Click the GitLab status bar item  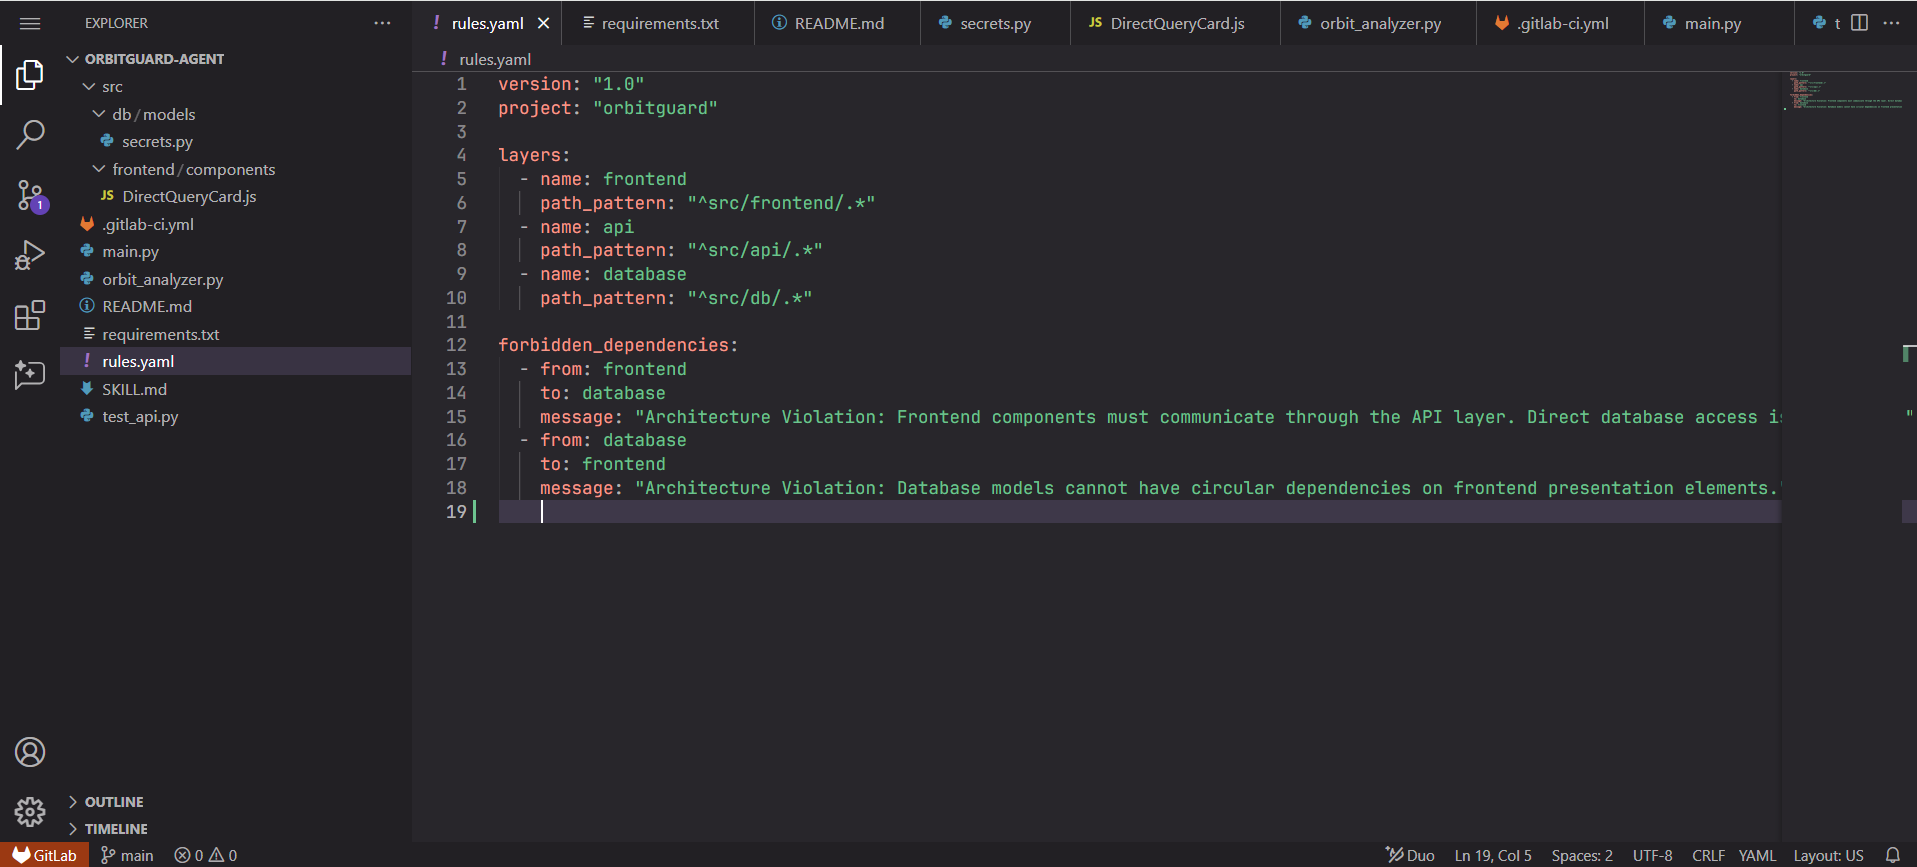point(45,855)
